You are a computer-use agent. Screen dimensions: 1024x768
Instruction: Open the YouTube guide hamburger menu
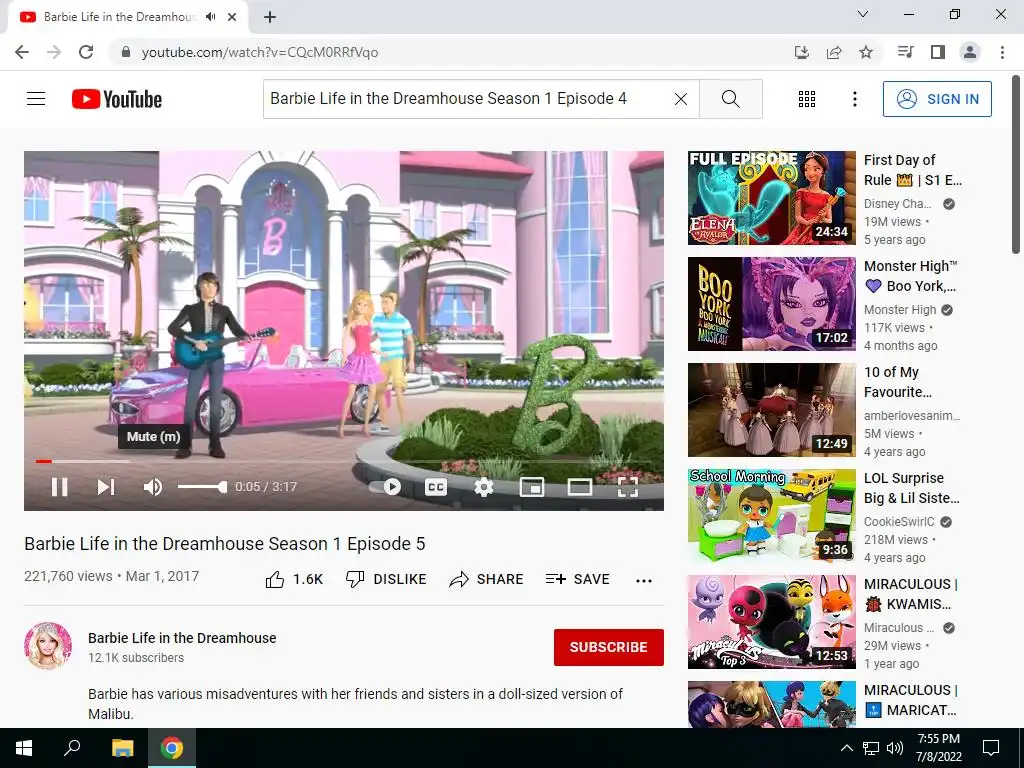pyautogui.click(x=36, y=99)
